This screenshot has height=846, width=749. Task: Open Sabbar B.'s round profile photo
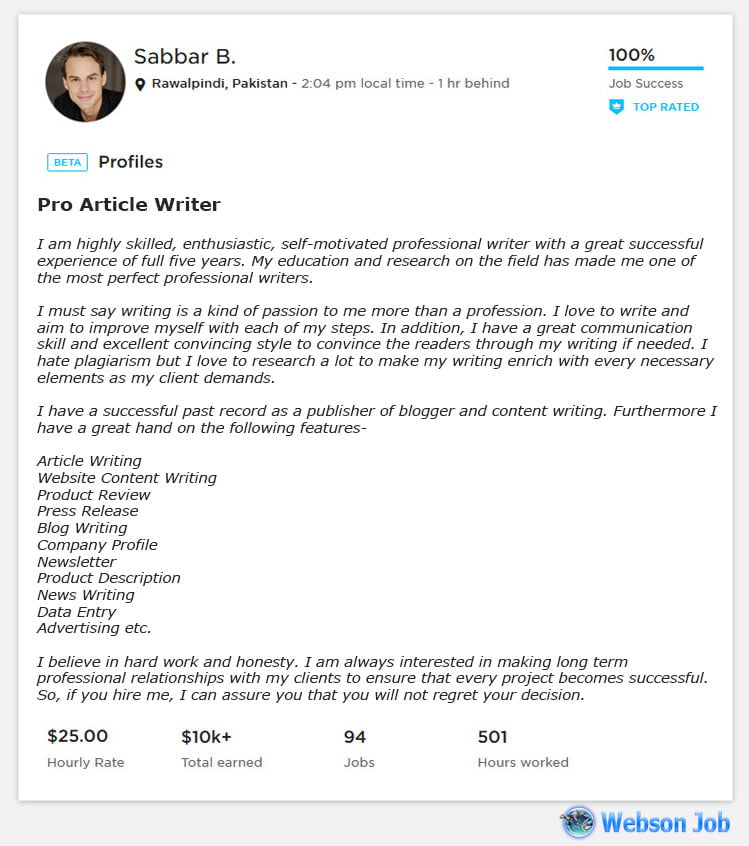85,81
